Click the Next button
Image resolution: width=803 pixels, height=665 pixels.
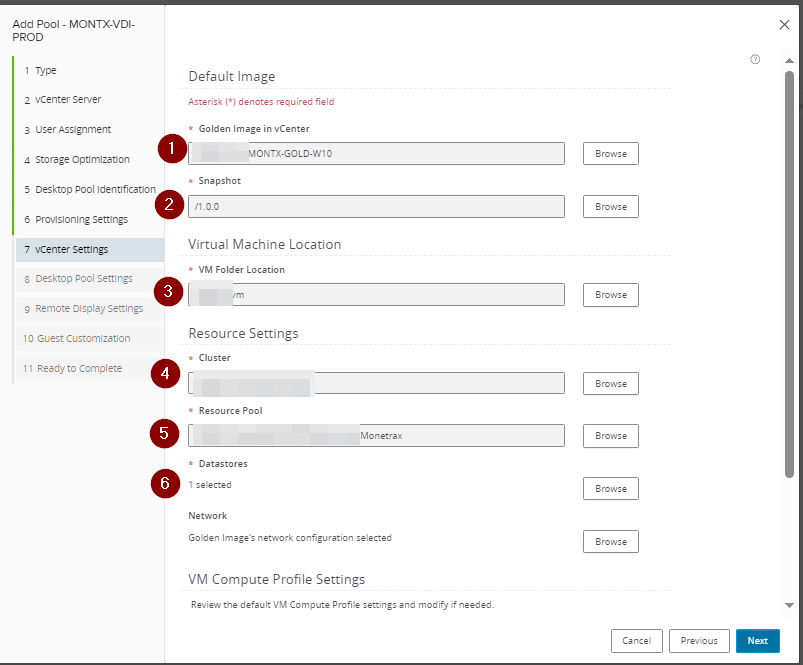757,641
